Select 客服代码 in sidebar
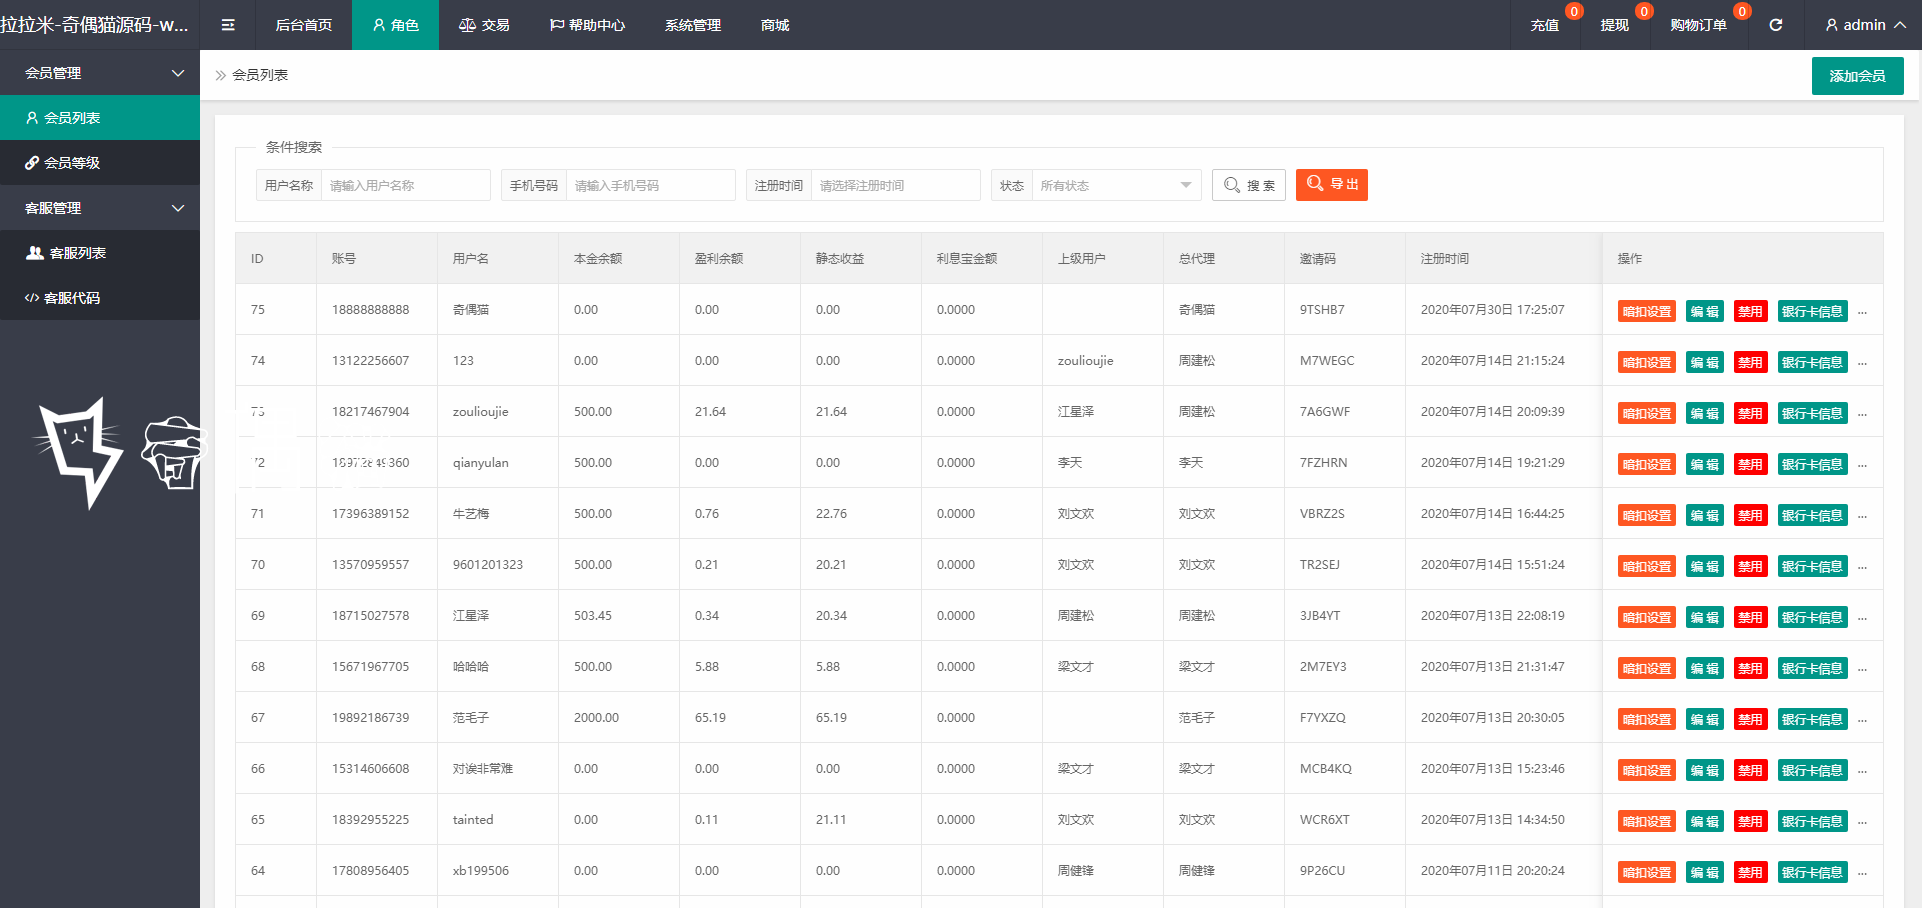The height and width of the screenshot is (908, 1922). 100,298
